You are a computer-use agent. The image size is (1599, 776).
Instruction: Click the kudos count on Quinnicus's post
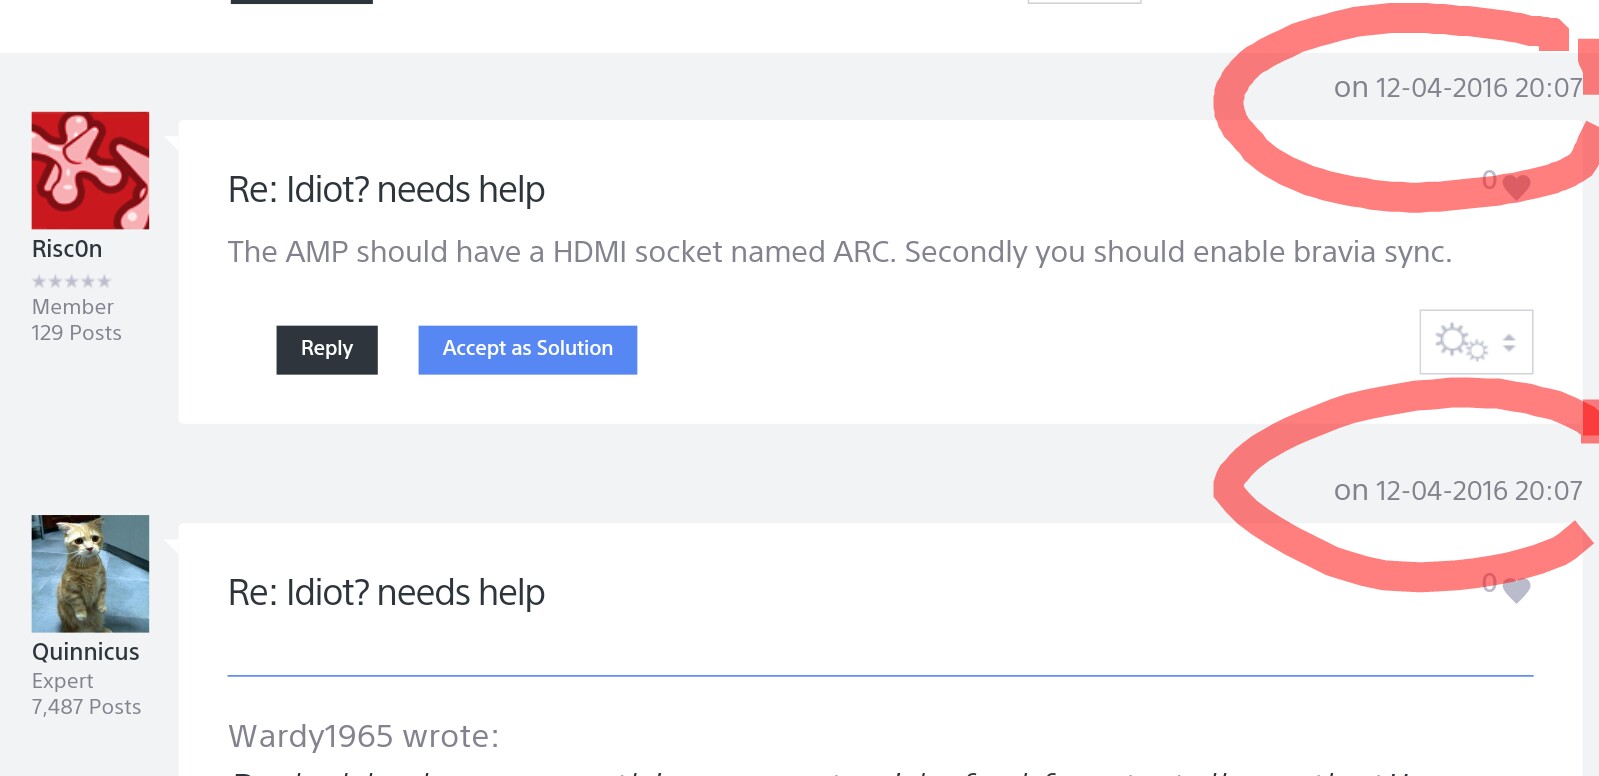pyautogui.click(x=1489, y=583)
